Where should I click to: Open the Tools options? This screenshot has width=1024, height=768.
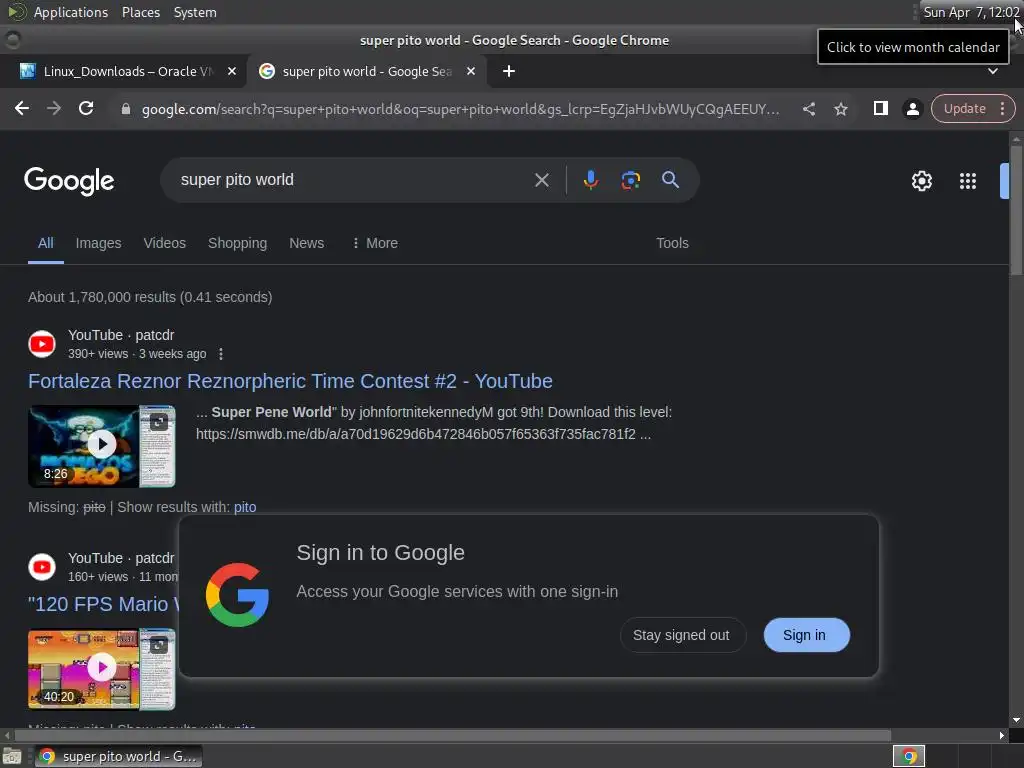point(672,243)
